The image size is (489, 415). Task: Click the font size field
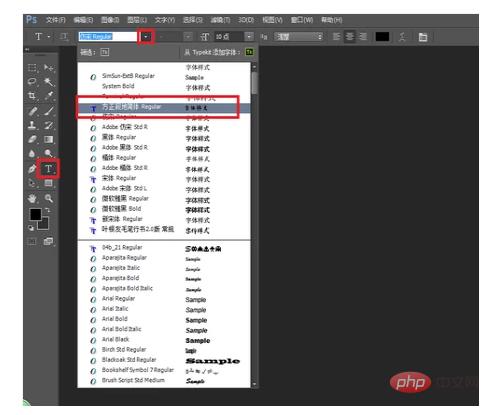(229, 37)
